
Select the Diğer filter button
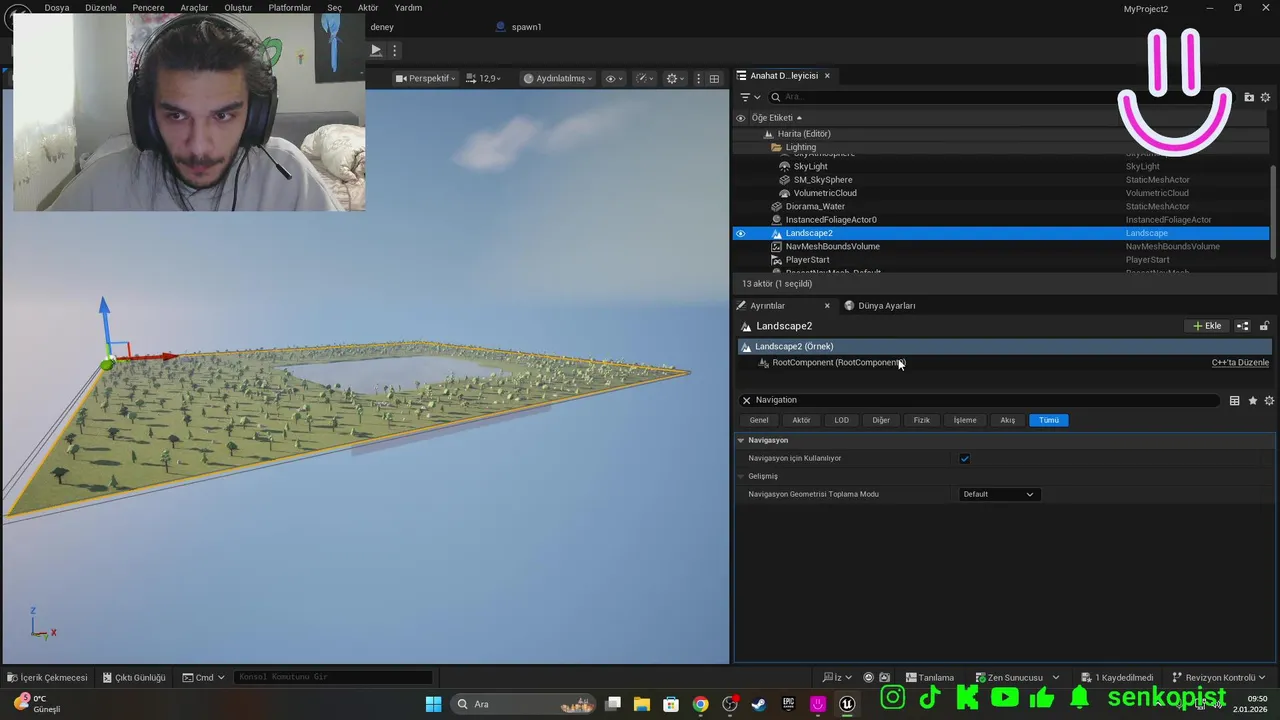(881, 420)
